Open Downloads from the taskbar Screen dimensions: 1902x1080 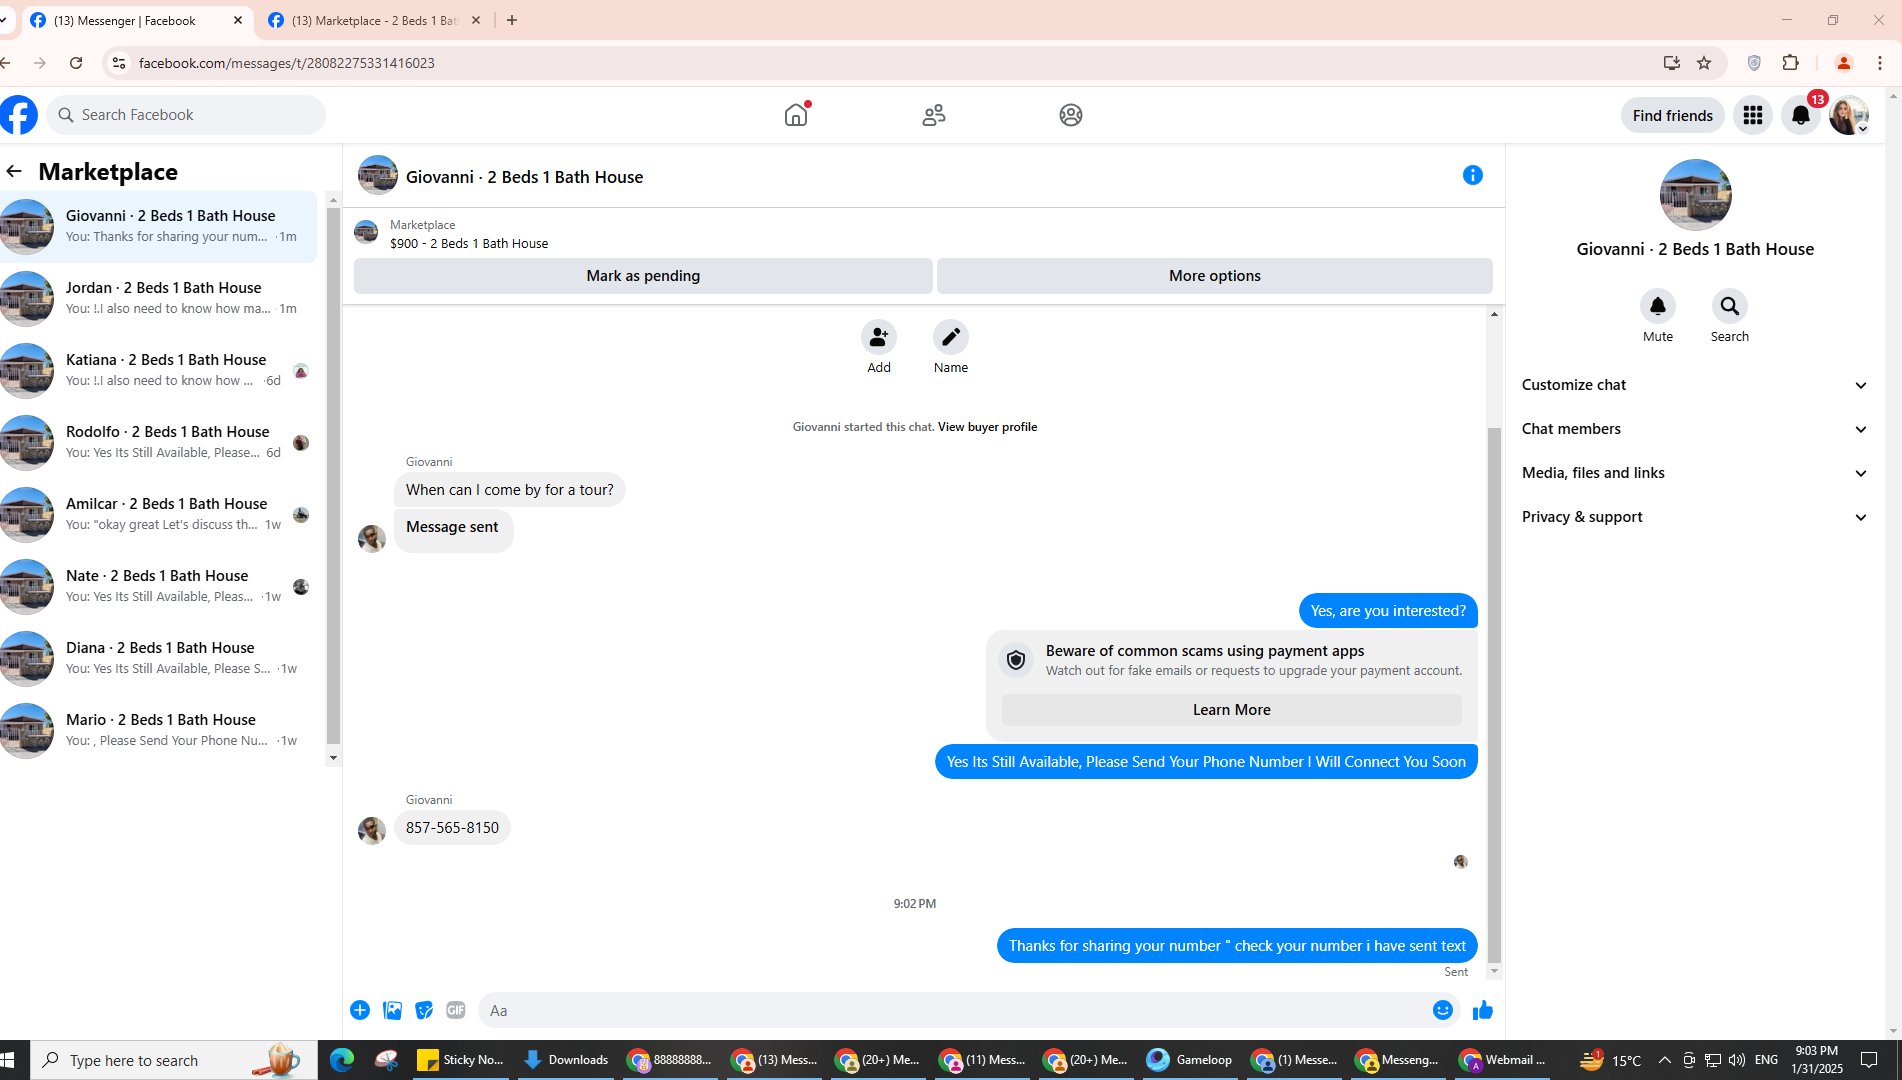pos(566,1060)
